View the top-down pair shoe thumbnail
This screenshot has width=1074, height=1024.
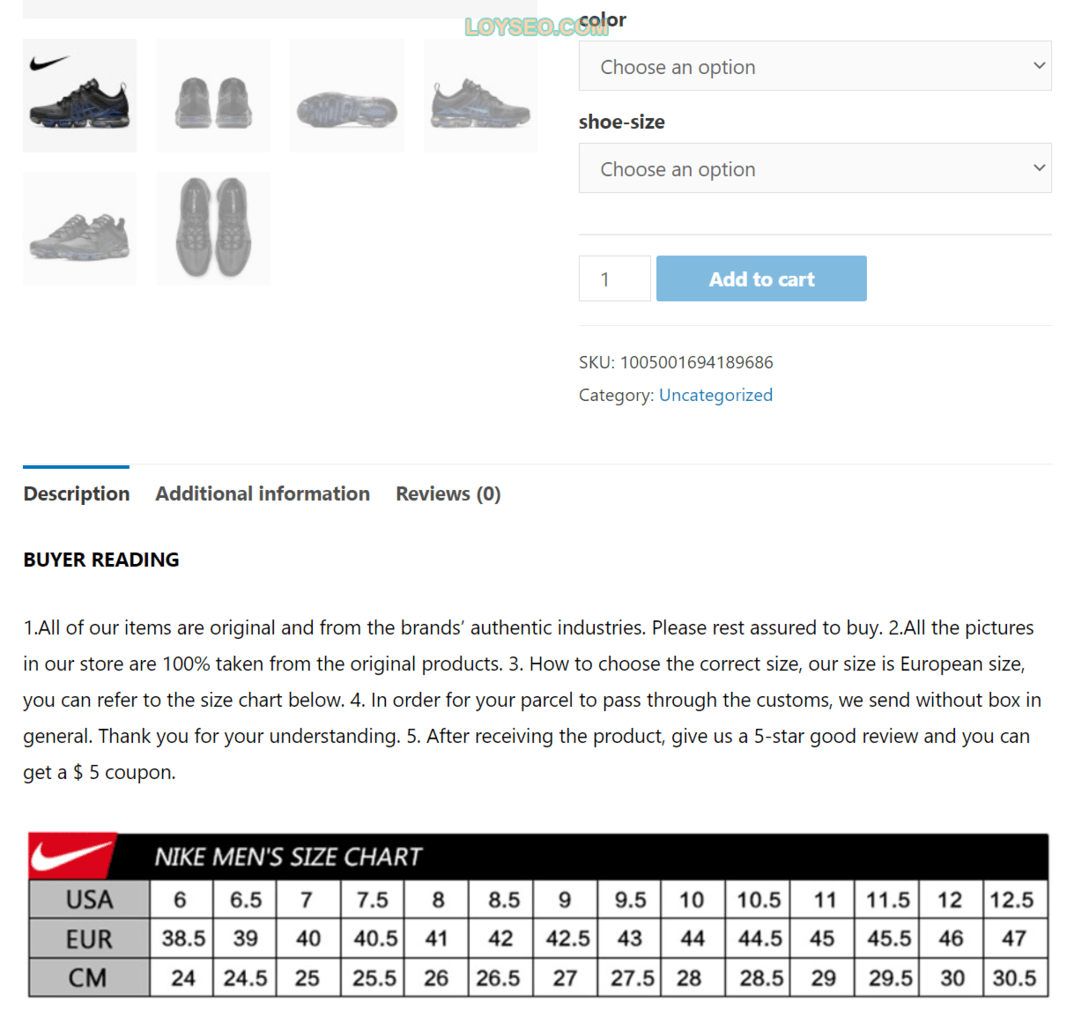[x=213, y=229]
